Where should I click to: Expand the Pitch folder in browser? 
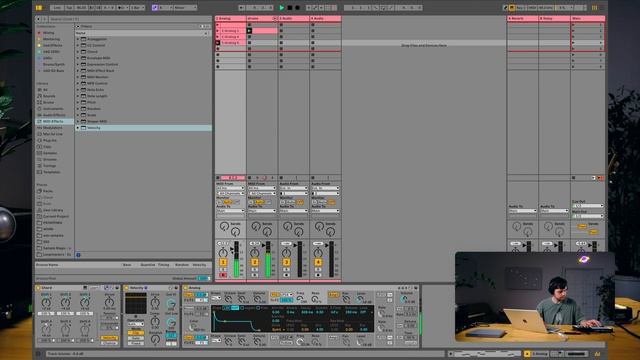[x=78, y=102]
